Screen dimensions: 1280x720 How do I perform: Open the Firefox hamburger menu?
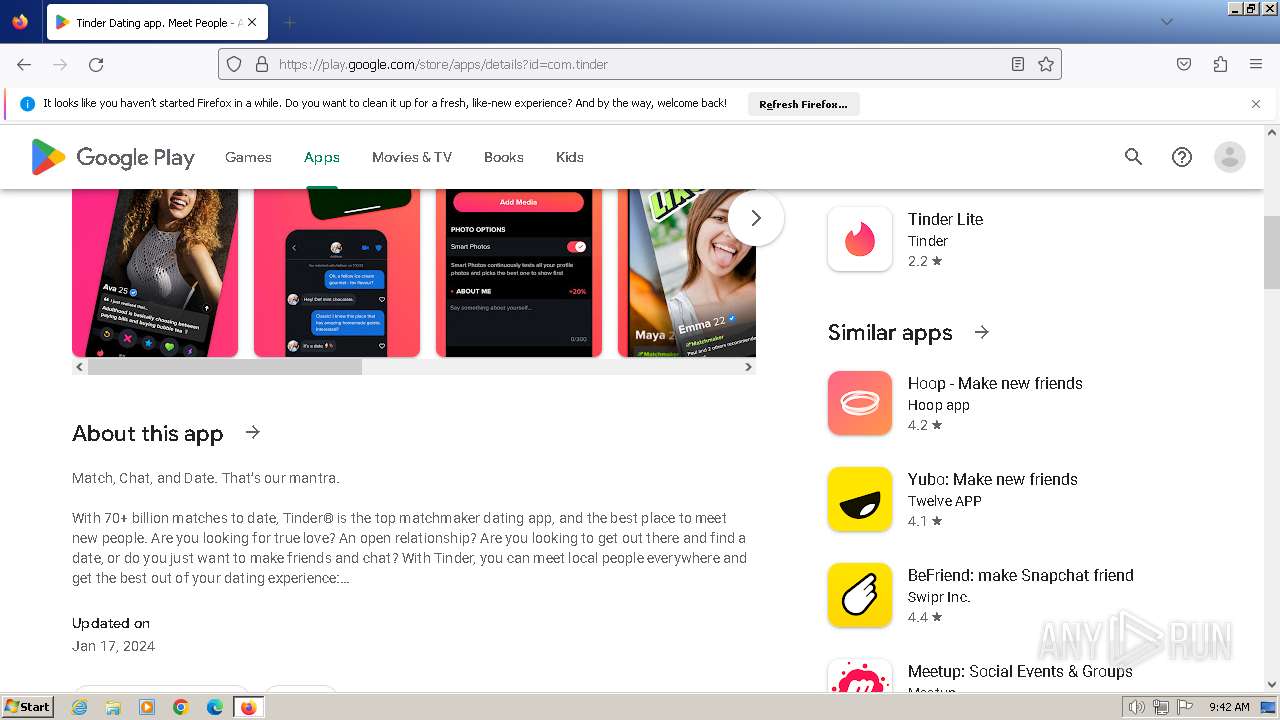pyautogui.click(x=1256, y=64)
